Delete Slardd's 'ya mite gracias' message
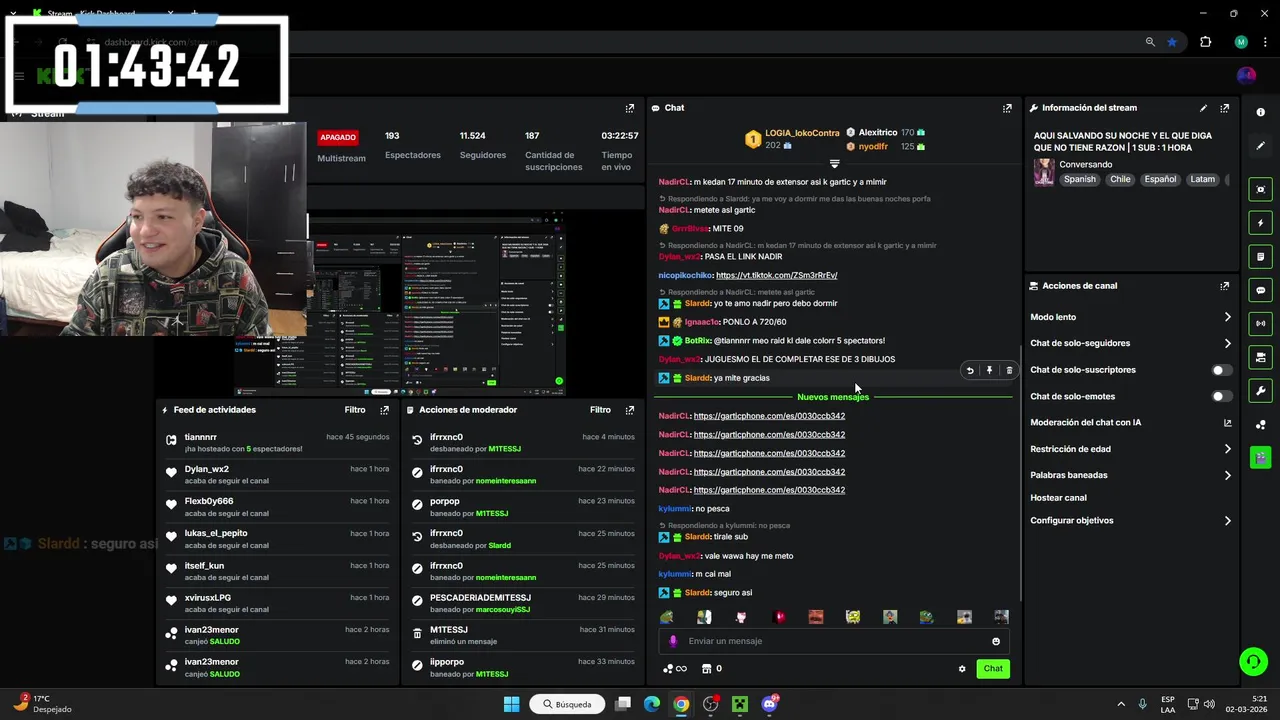 [x=1009, y=371]
